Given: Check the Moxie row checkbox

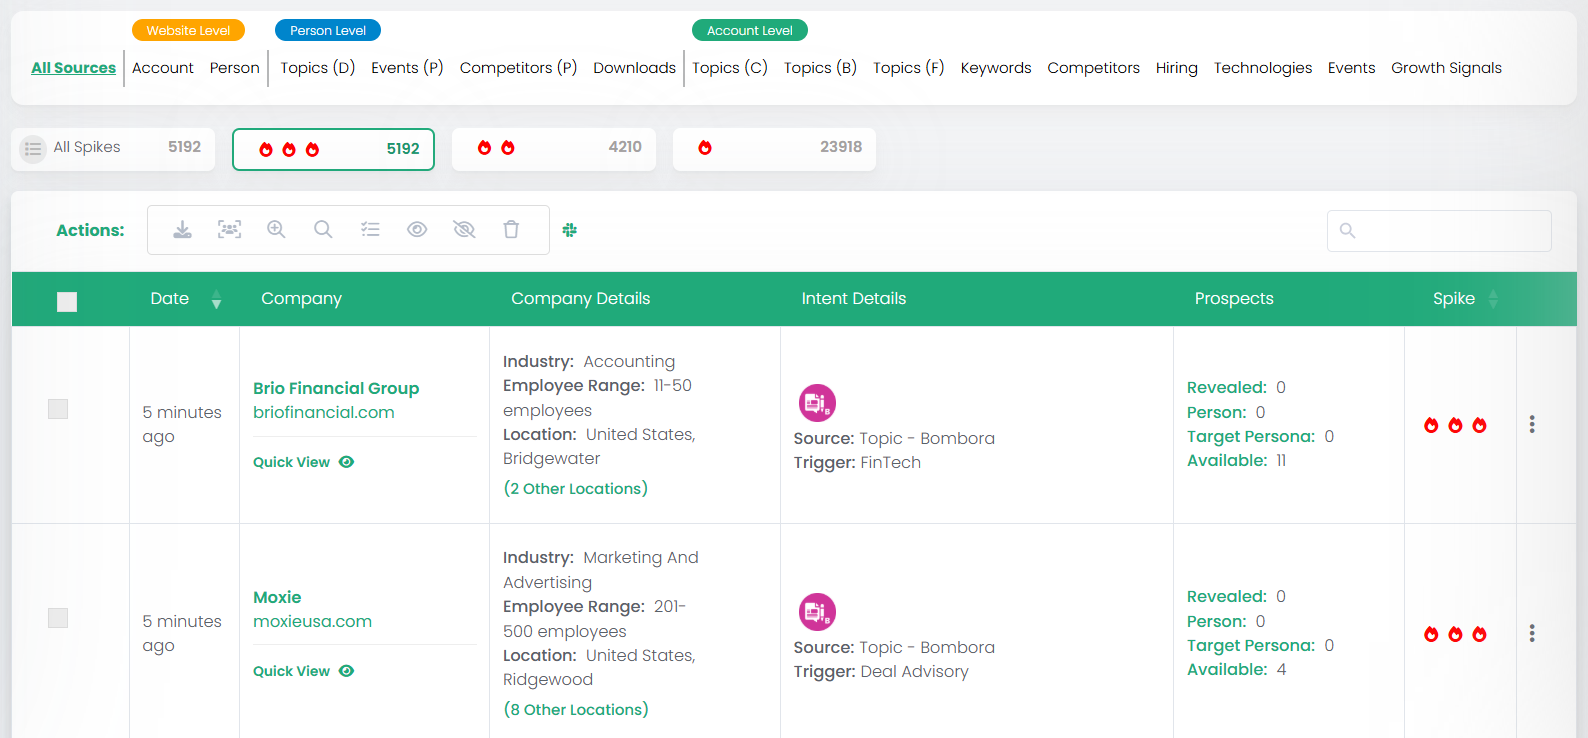Looking at the screenshot, I should coord(58,618).
